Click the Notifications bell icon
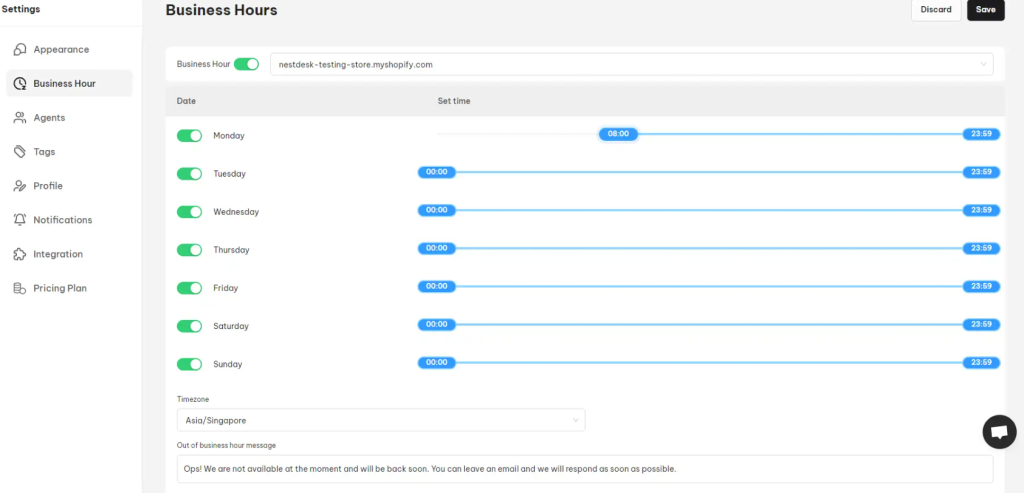This screenshot has height=493, width=1024. 20,220
